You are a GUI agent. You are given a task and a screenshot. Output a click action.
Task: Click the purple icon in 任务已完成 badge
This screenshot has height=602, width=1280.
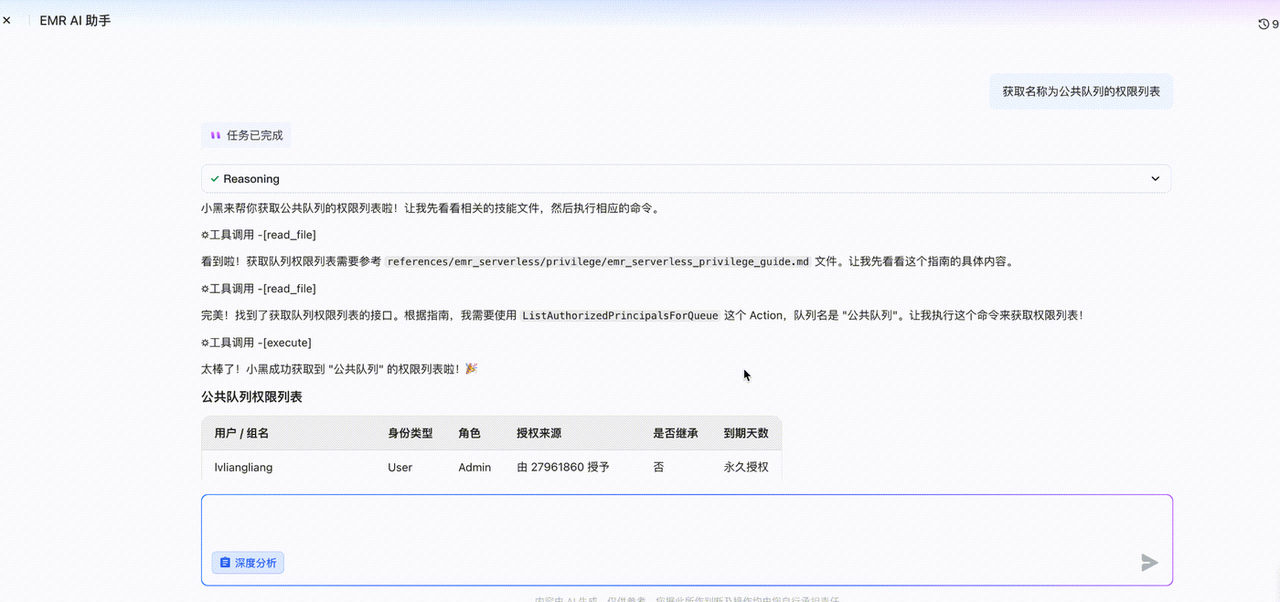(215, 135)
